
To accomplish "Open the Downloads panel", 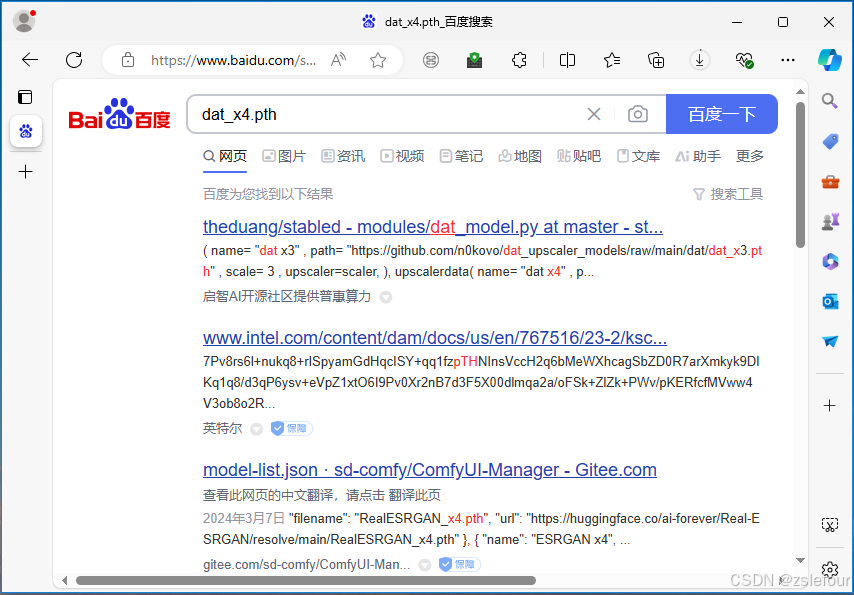I will point(700,60).
